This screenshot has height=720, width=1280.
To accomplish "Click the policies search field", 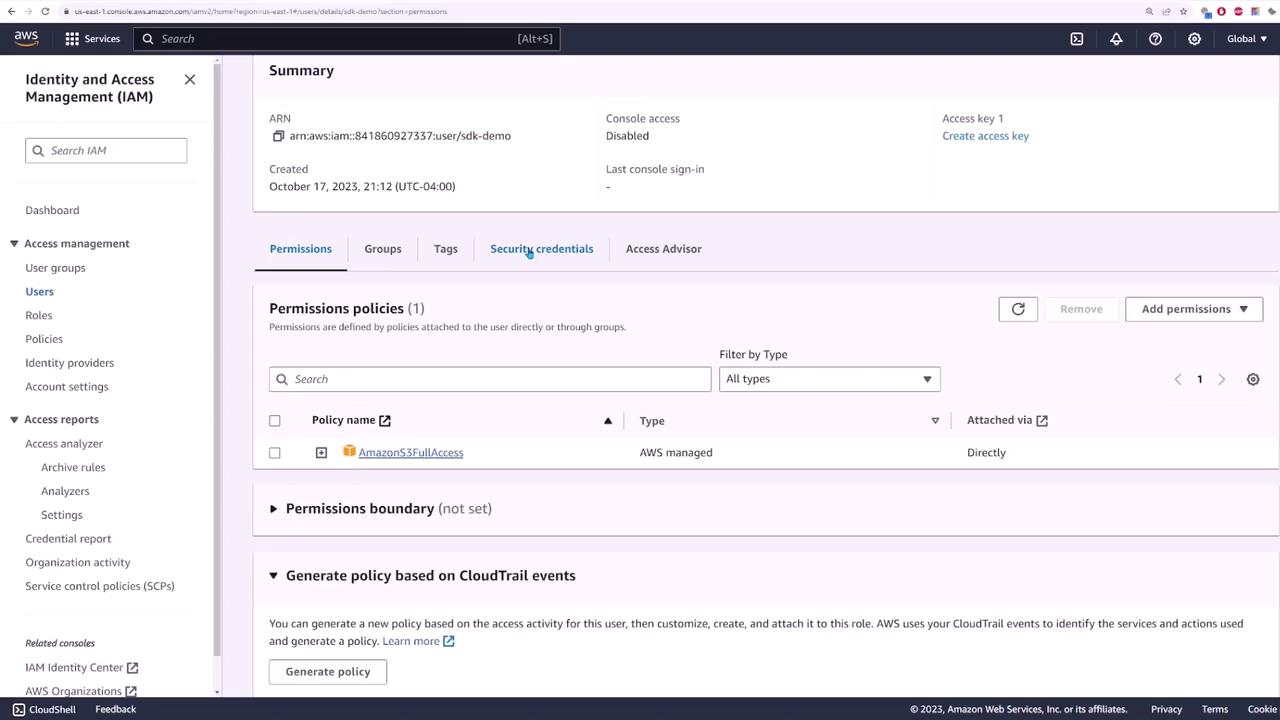I will 490,379.
